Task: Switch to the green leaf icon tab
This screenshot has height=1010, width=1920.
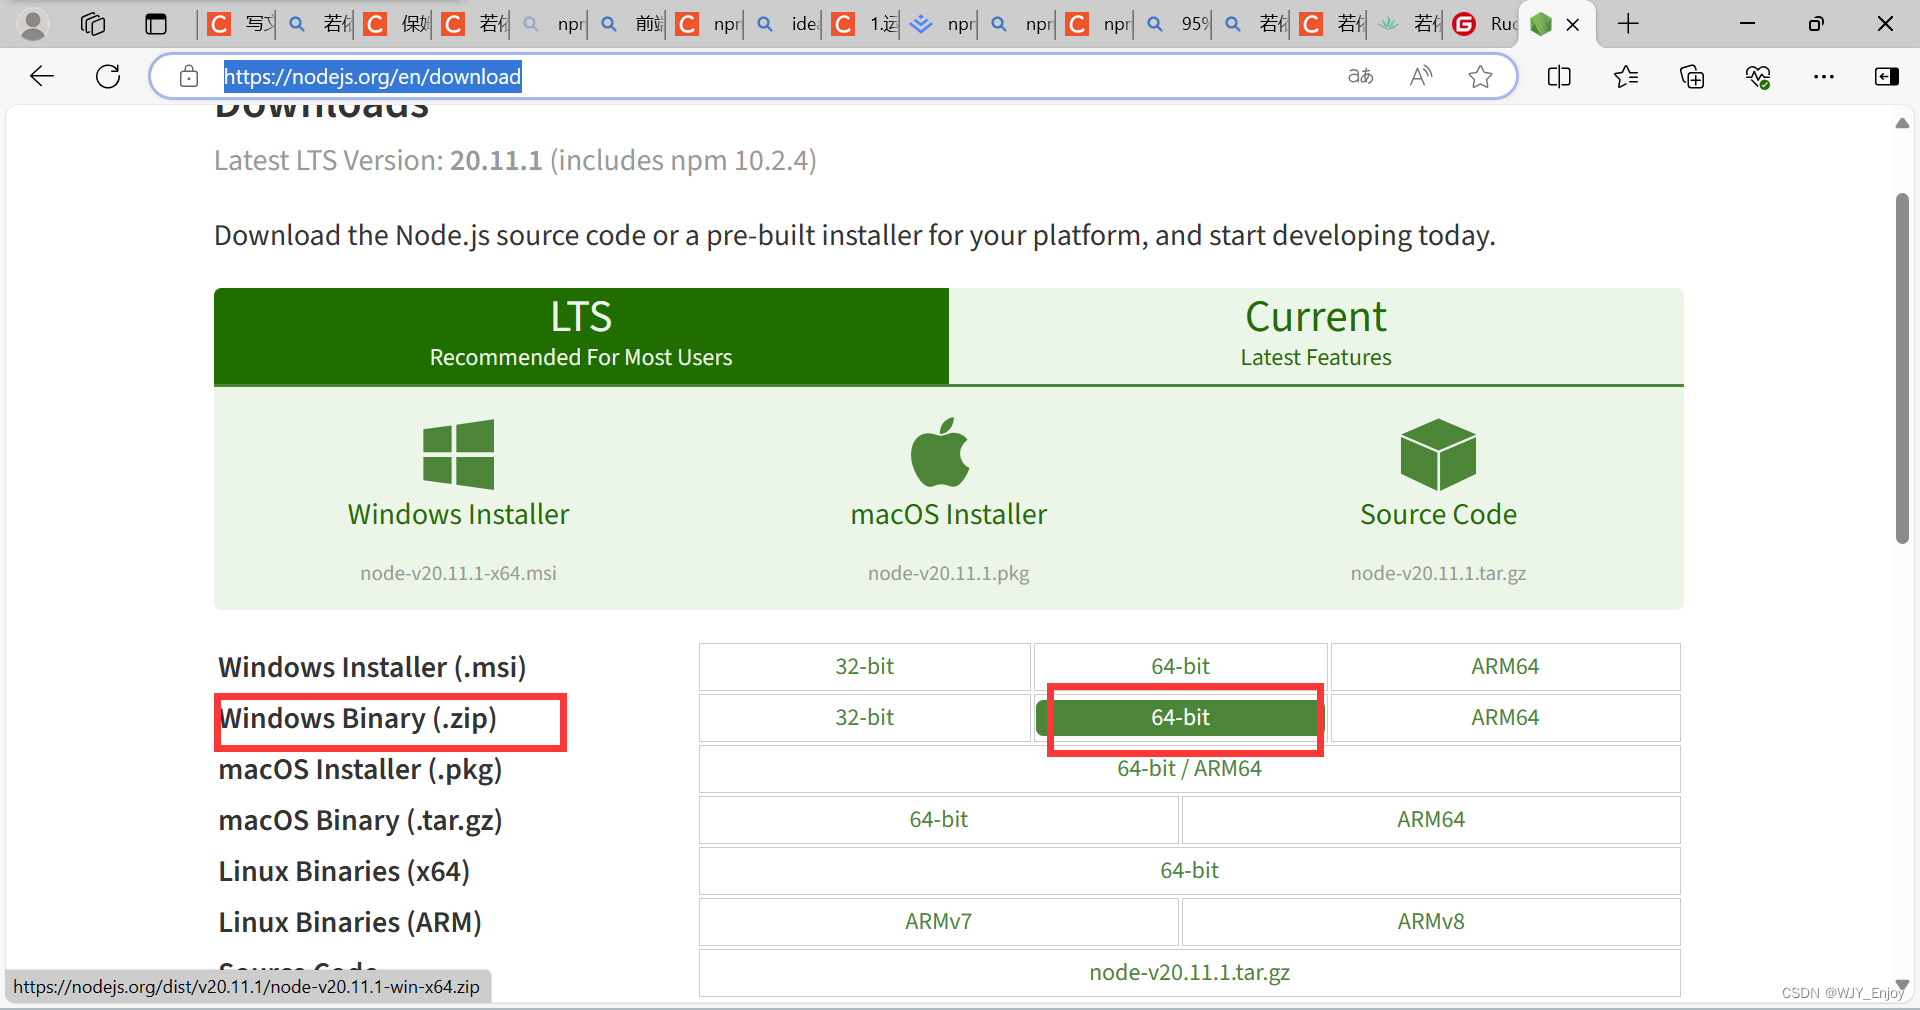Action: [x=1406, y=24]
